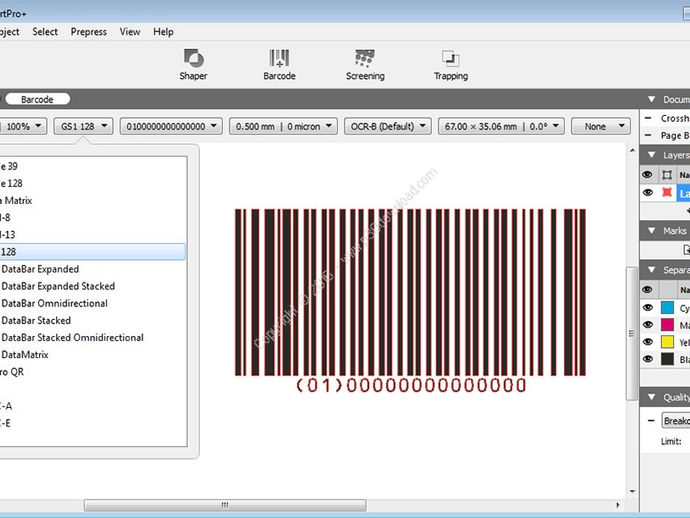Screen dimensions: 690x518
Task: Choose UPC-E in the barcode list
Action: (x=92, y=423)
